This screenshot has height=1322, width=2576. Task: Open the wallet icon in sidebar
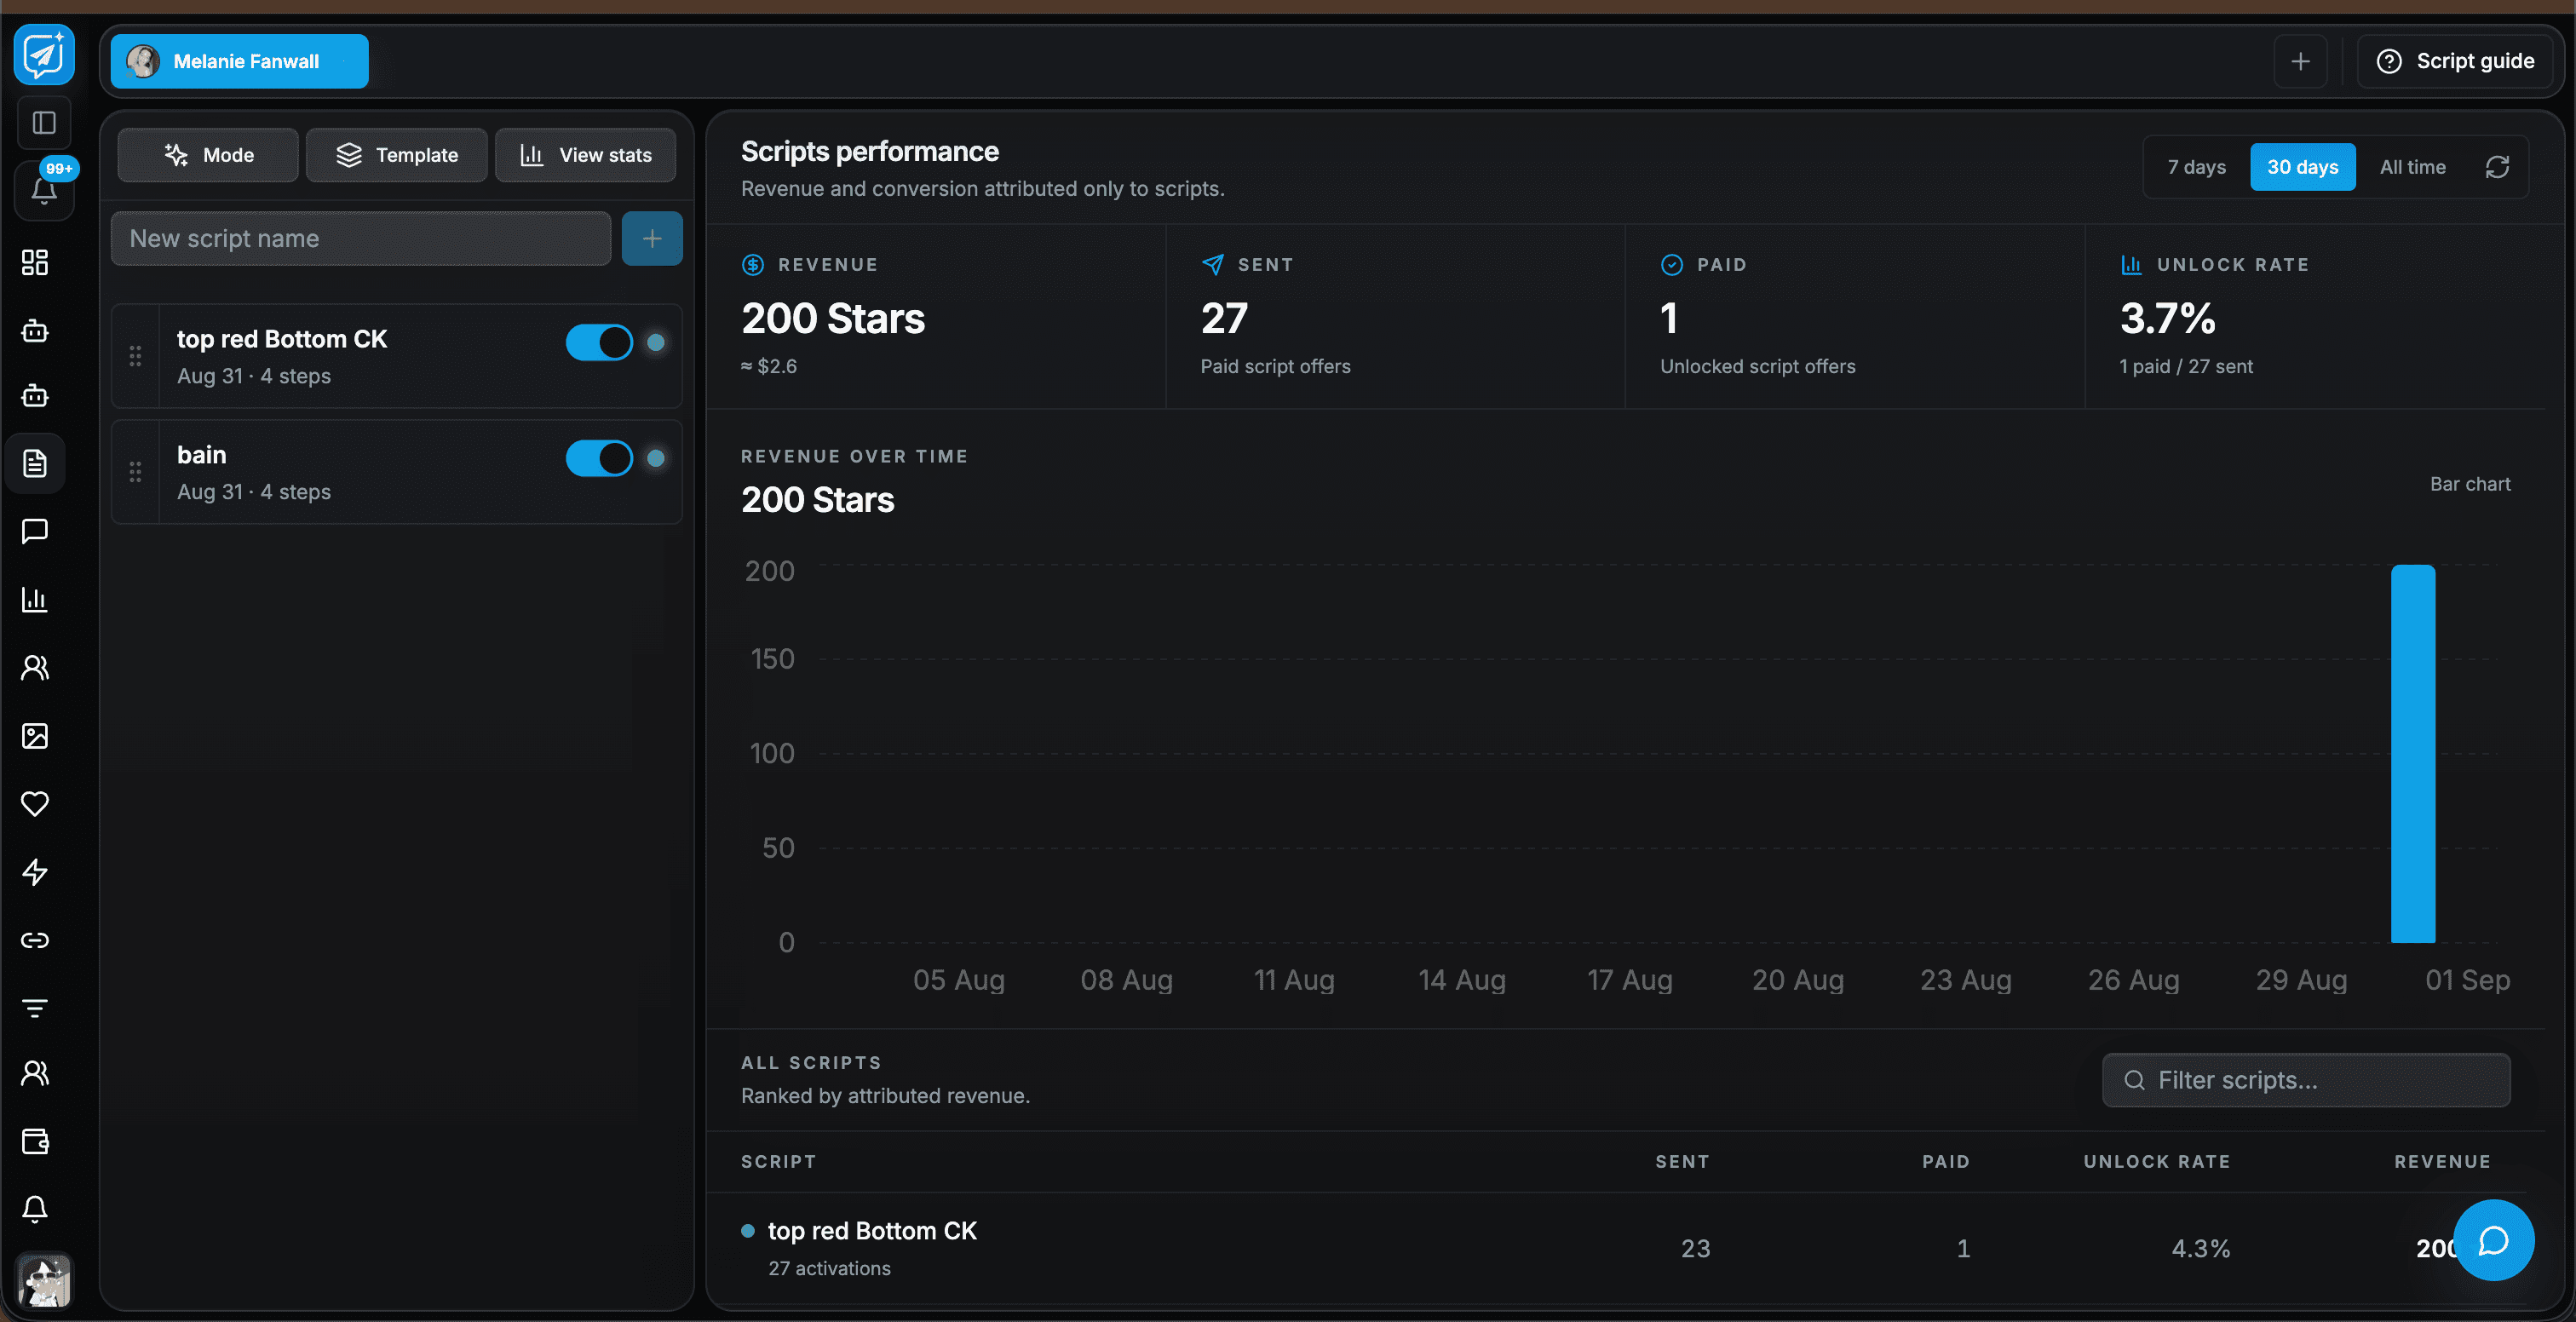click(x=35, y=1141)
